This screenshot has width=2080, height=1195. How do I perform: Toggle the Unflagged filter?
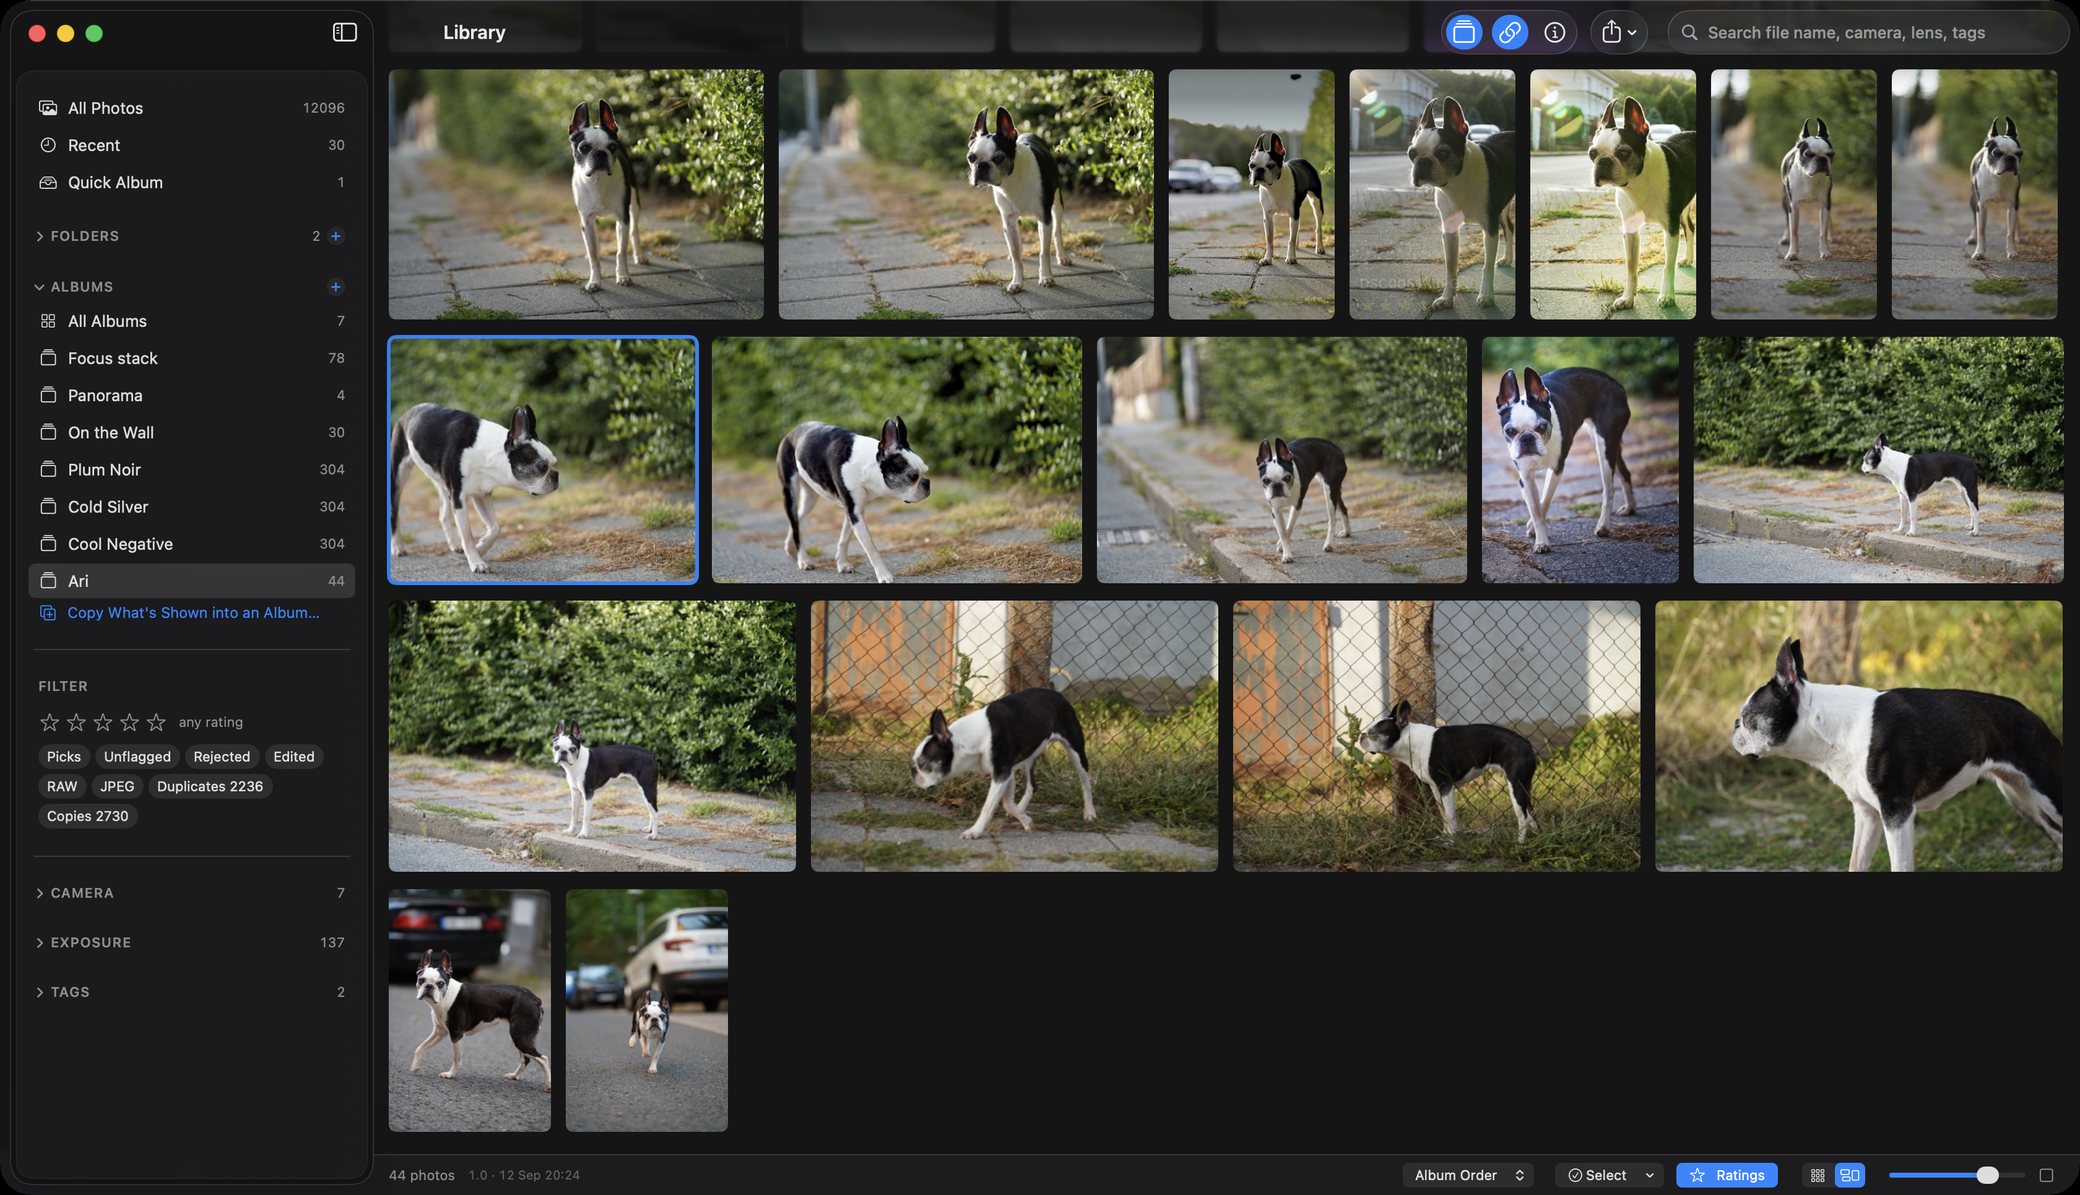(137, 757)
